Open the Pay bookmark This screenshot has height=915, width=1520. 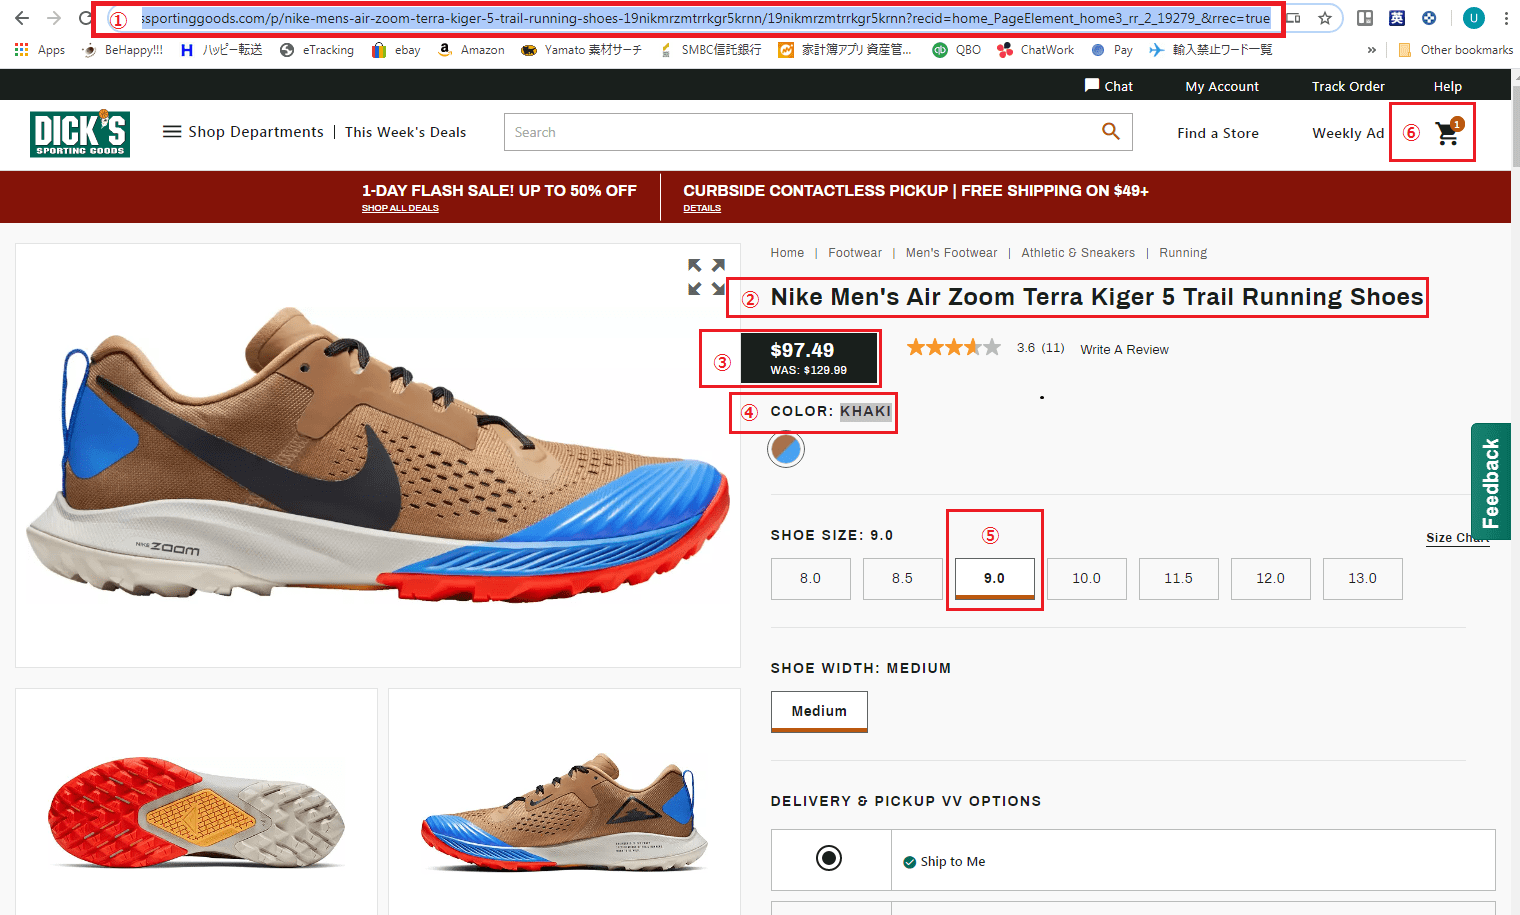tap(1112, 50)
